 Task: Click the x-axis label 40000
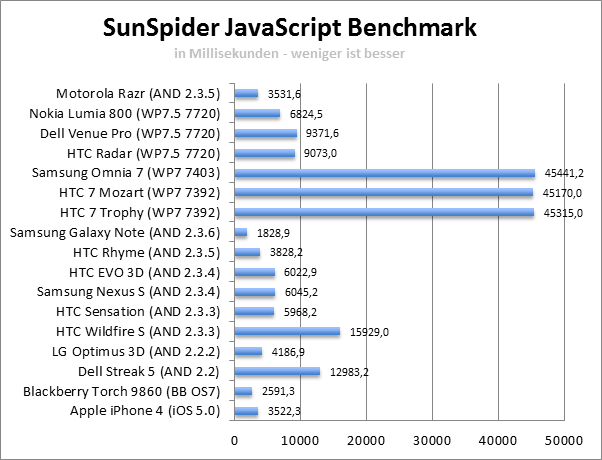498,440
